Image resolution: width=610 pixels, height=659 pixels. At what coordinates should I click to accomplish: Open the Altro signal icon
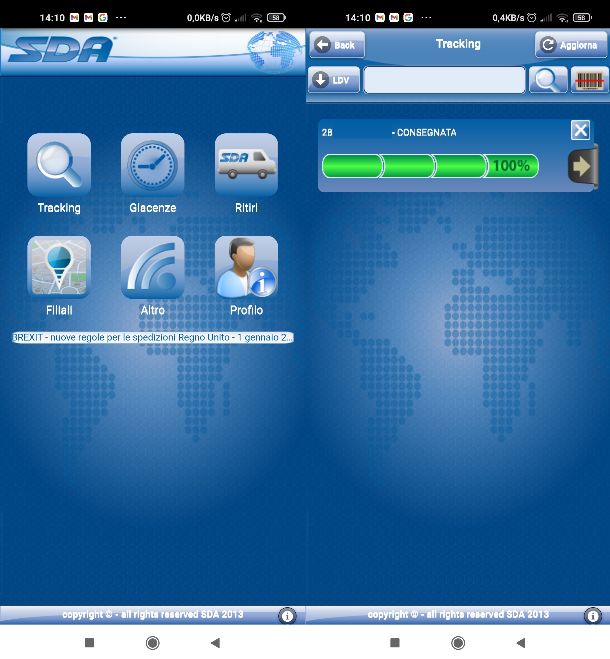[x=153, y=266]
